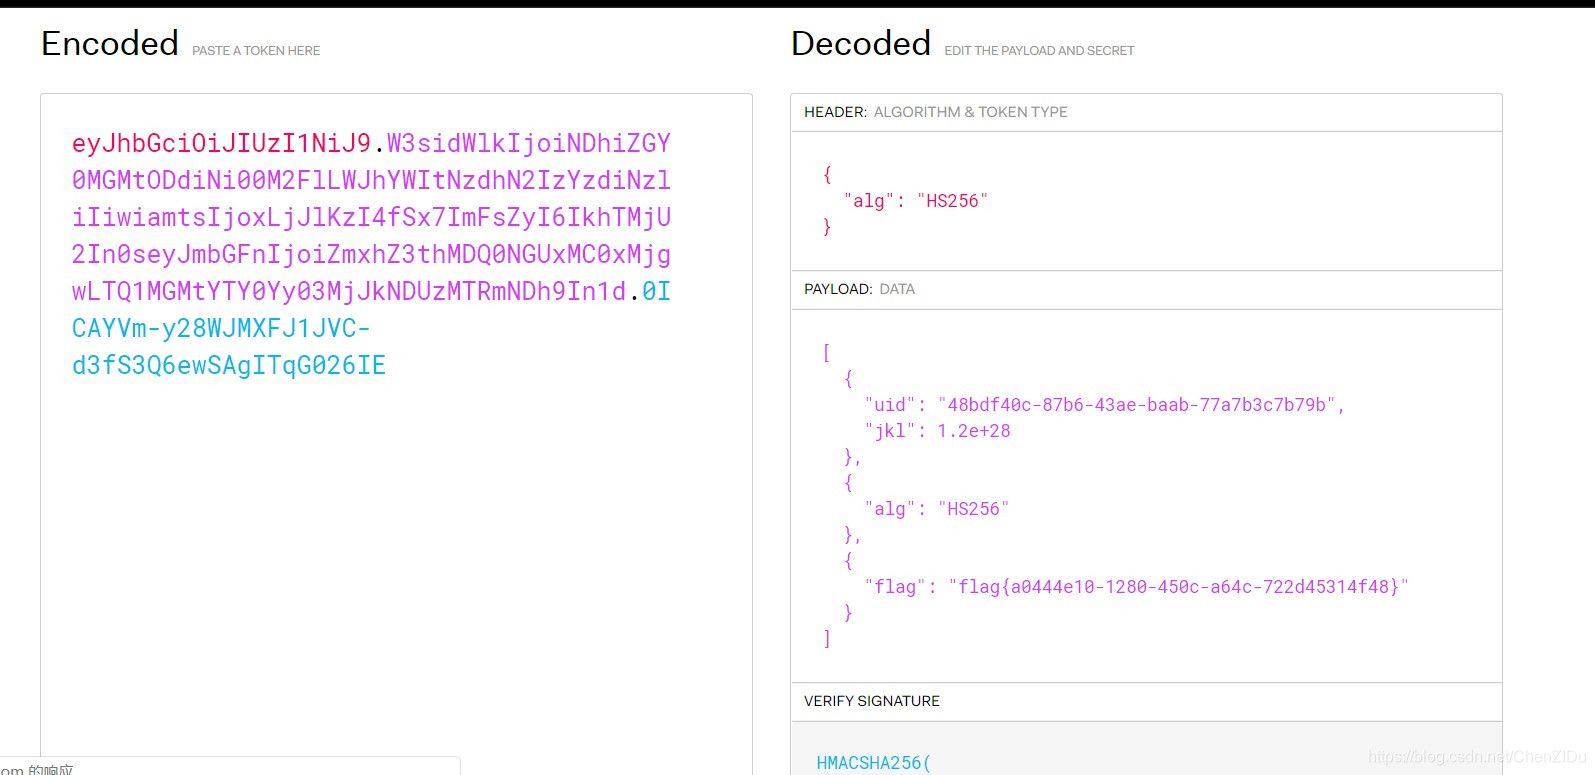Click the payload's closing square bracket
This screenshot has width=1595, height=775.
(x=826, y=639)
